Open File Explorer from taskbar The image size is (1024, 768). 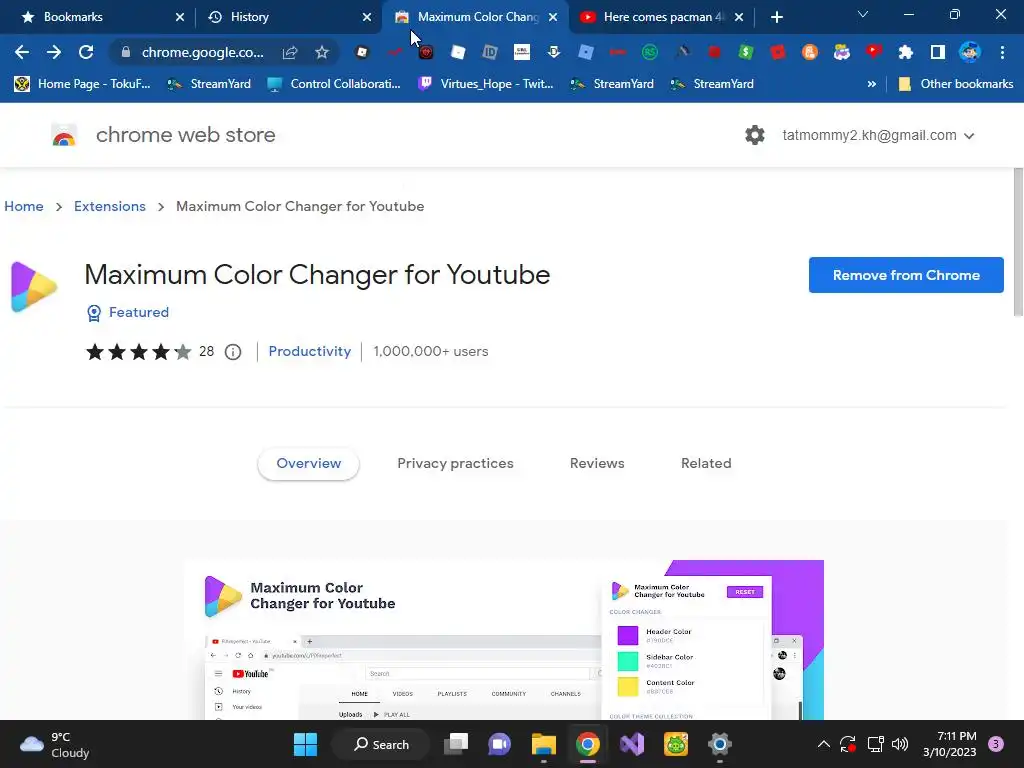pyautogui.click(x=543, y=744)
